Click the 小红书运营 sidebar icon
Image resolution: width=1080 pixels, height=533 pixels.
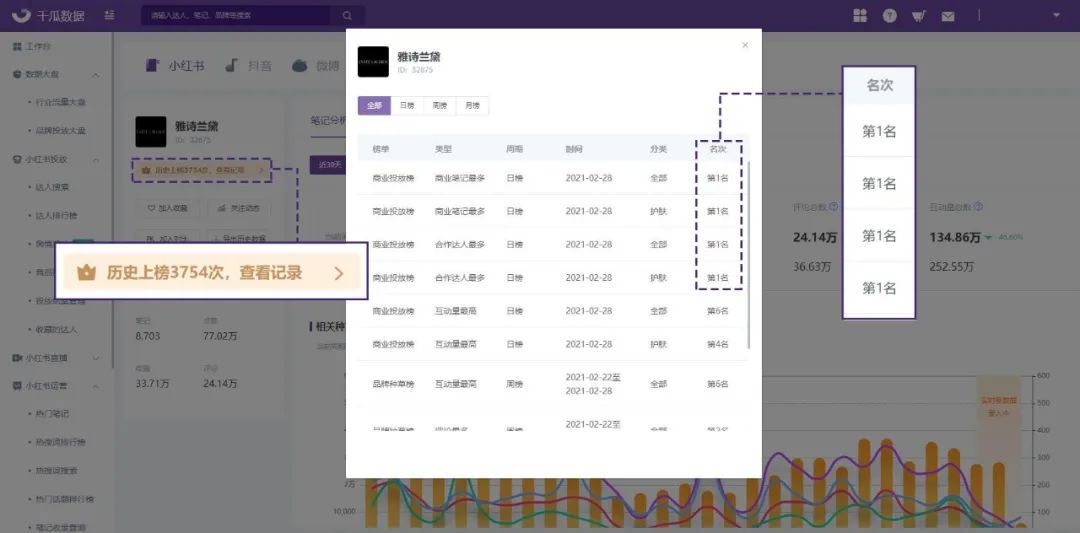pyautogui.click(x=17, y=386)
